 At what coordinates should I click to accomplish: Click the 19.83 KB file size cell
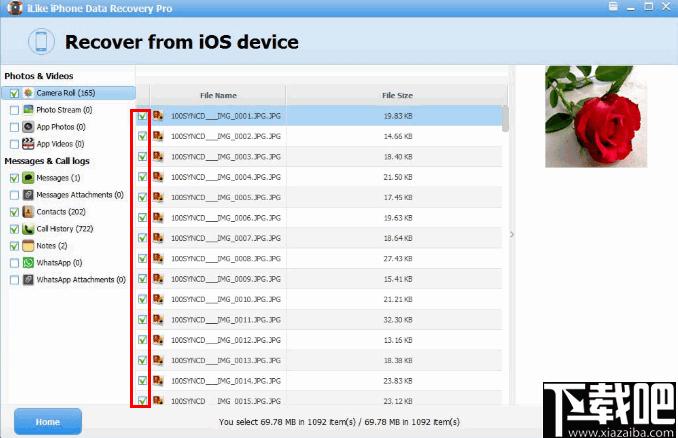[398, 116]
